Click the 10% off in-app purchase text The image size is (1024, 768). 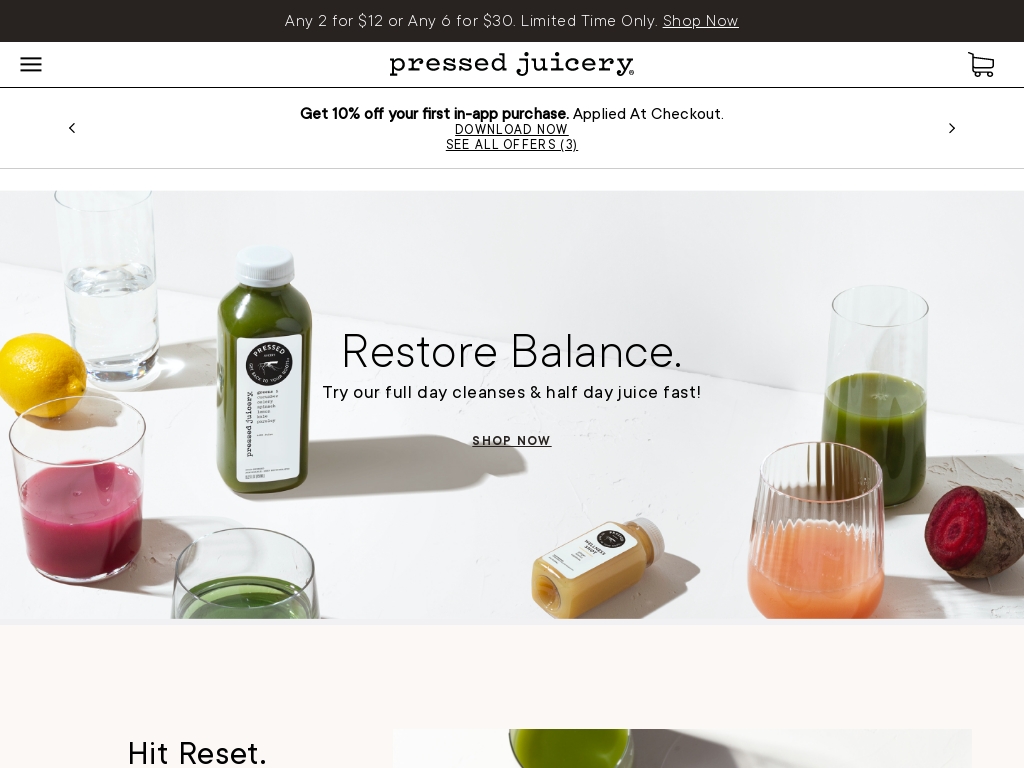434,114
